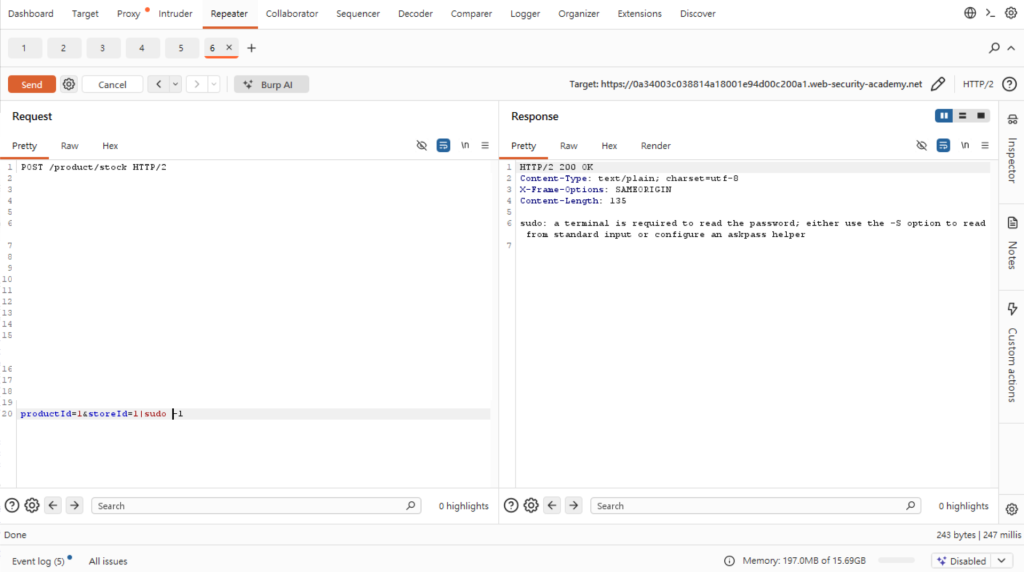Toggle show newlines \n in Request
The width and height of the screenshot is (1024, 572).
pyautogui.click(x=465, y=145)
